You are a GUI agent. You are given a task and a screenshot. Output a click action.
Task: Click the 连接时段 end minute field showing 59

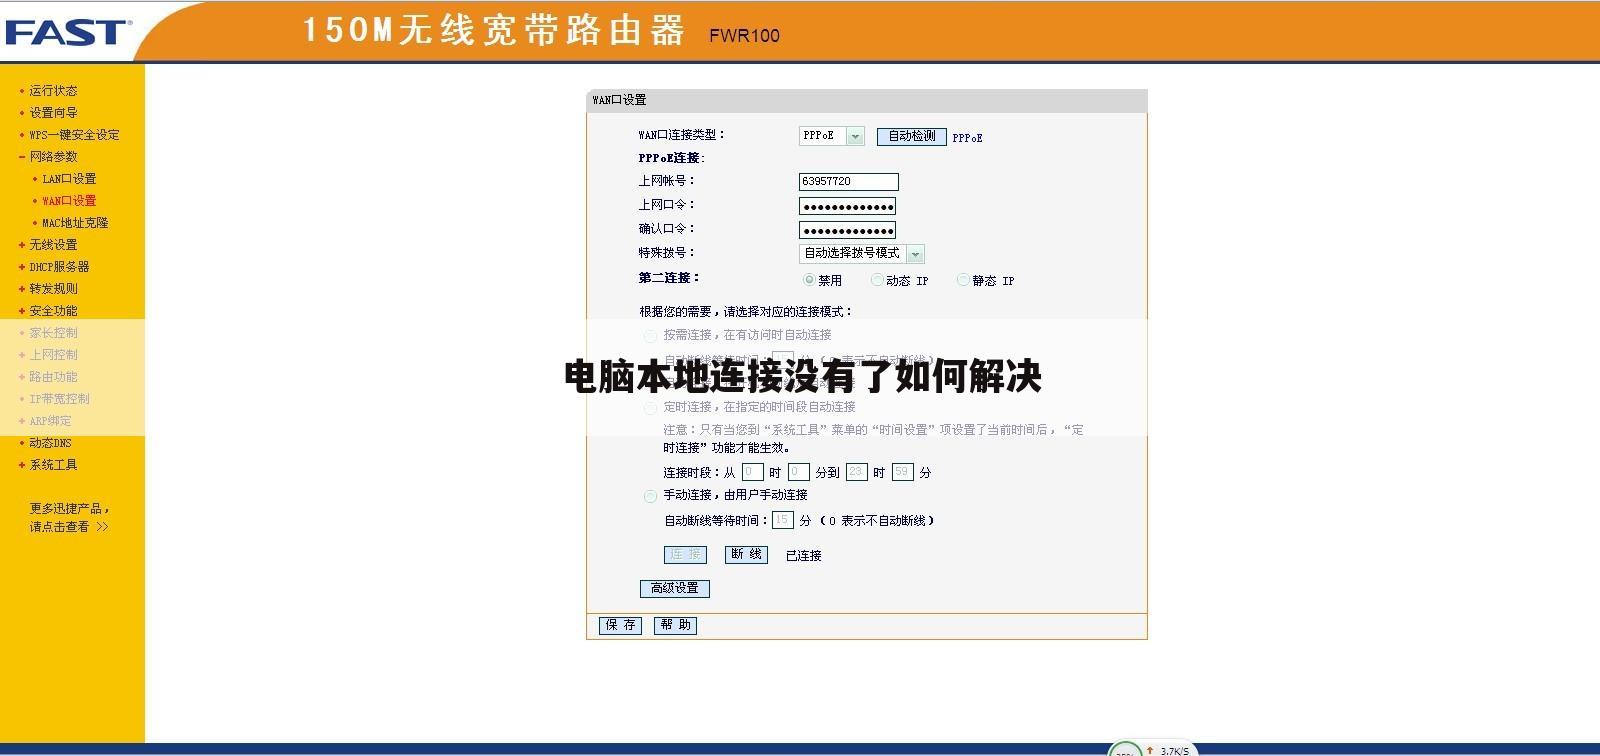(902, 472)
